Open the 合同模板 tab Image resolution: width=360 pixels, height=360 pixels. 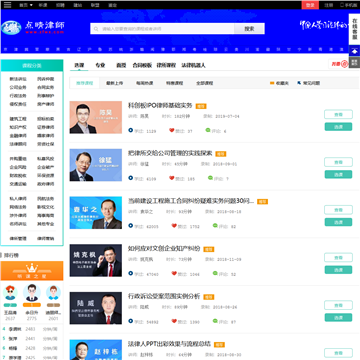(142, 65)
